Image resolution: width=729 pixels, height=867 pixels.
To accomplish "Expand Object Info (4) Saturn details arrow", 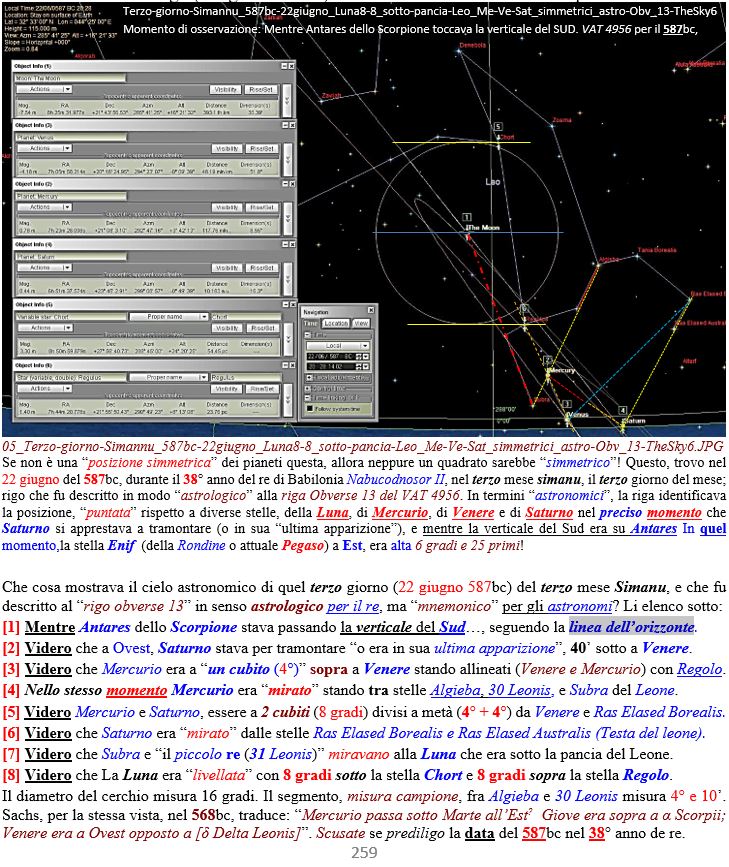I will click(x=288, y=280).
